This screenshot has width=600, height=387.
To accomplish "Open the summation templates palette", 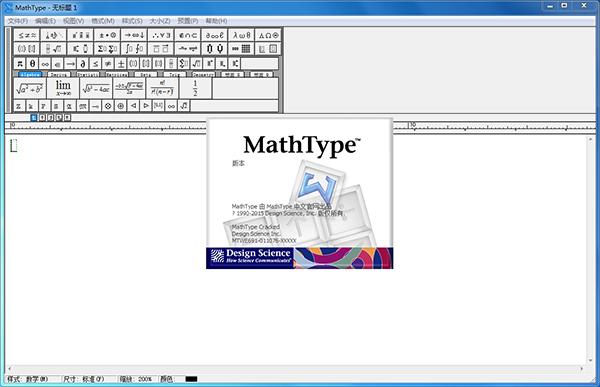I will click(x=107, y=49).
